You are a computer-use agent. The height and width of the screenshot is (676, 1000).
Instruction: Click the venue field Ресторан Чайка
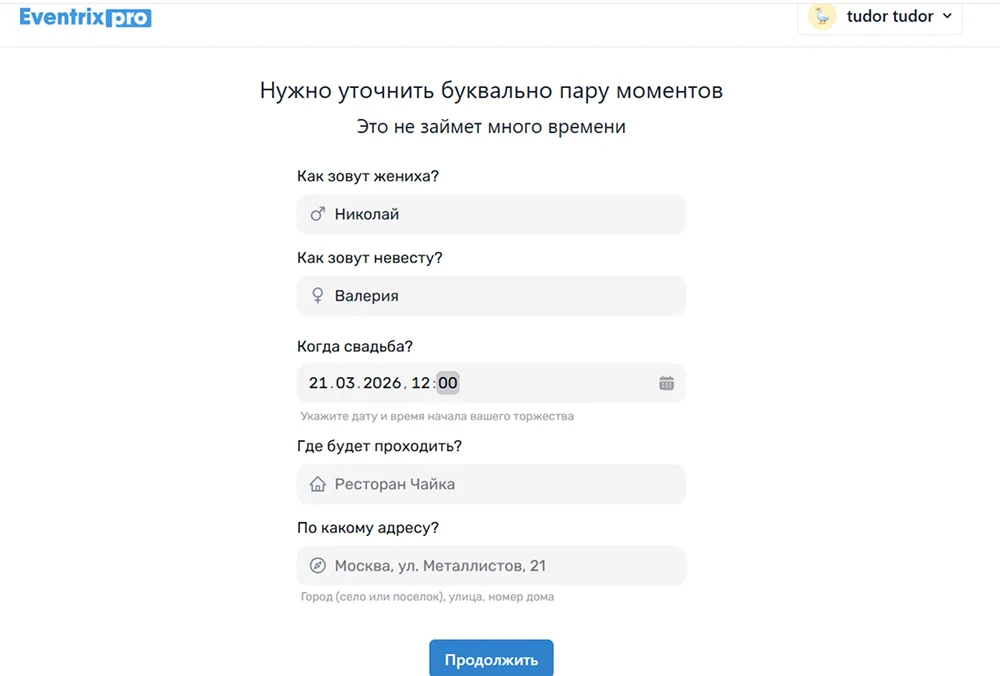[500, 484]
